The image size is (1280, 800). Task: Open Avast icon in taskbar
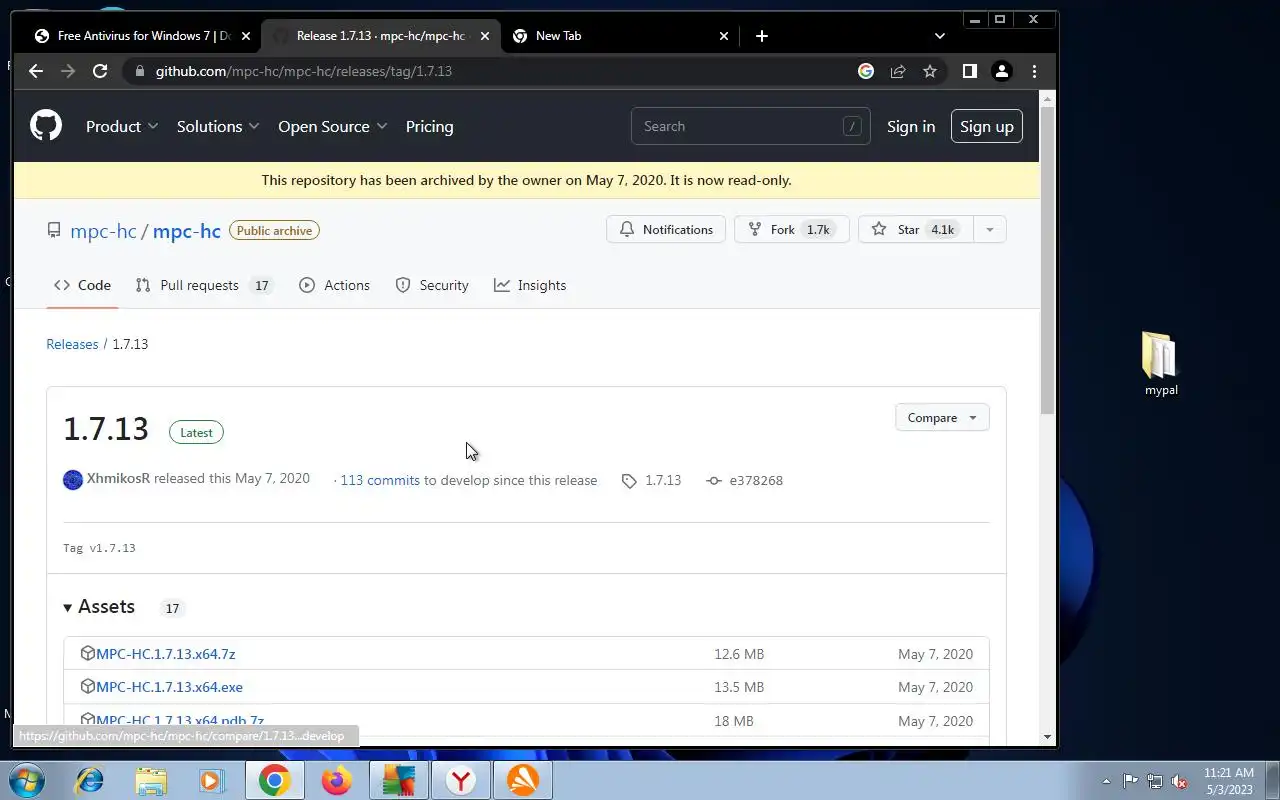(522, 780)
